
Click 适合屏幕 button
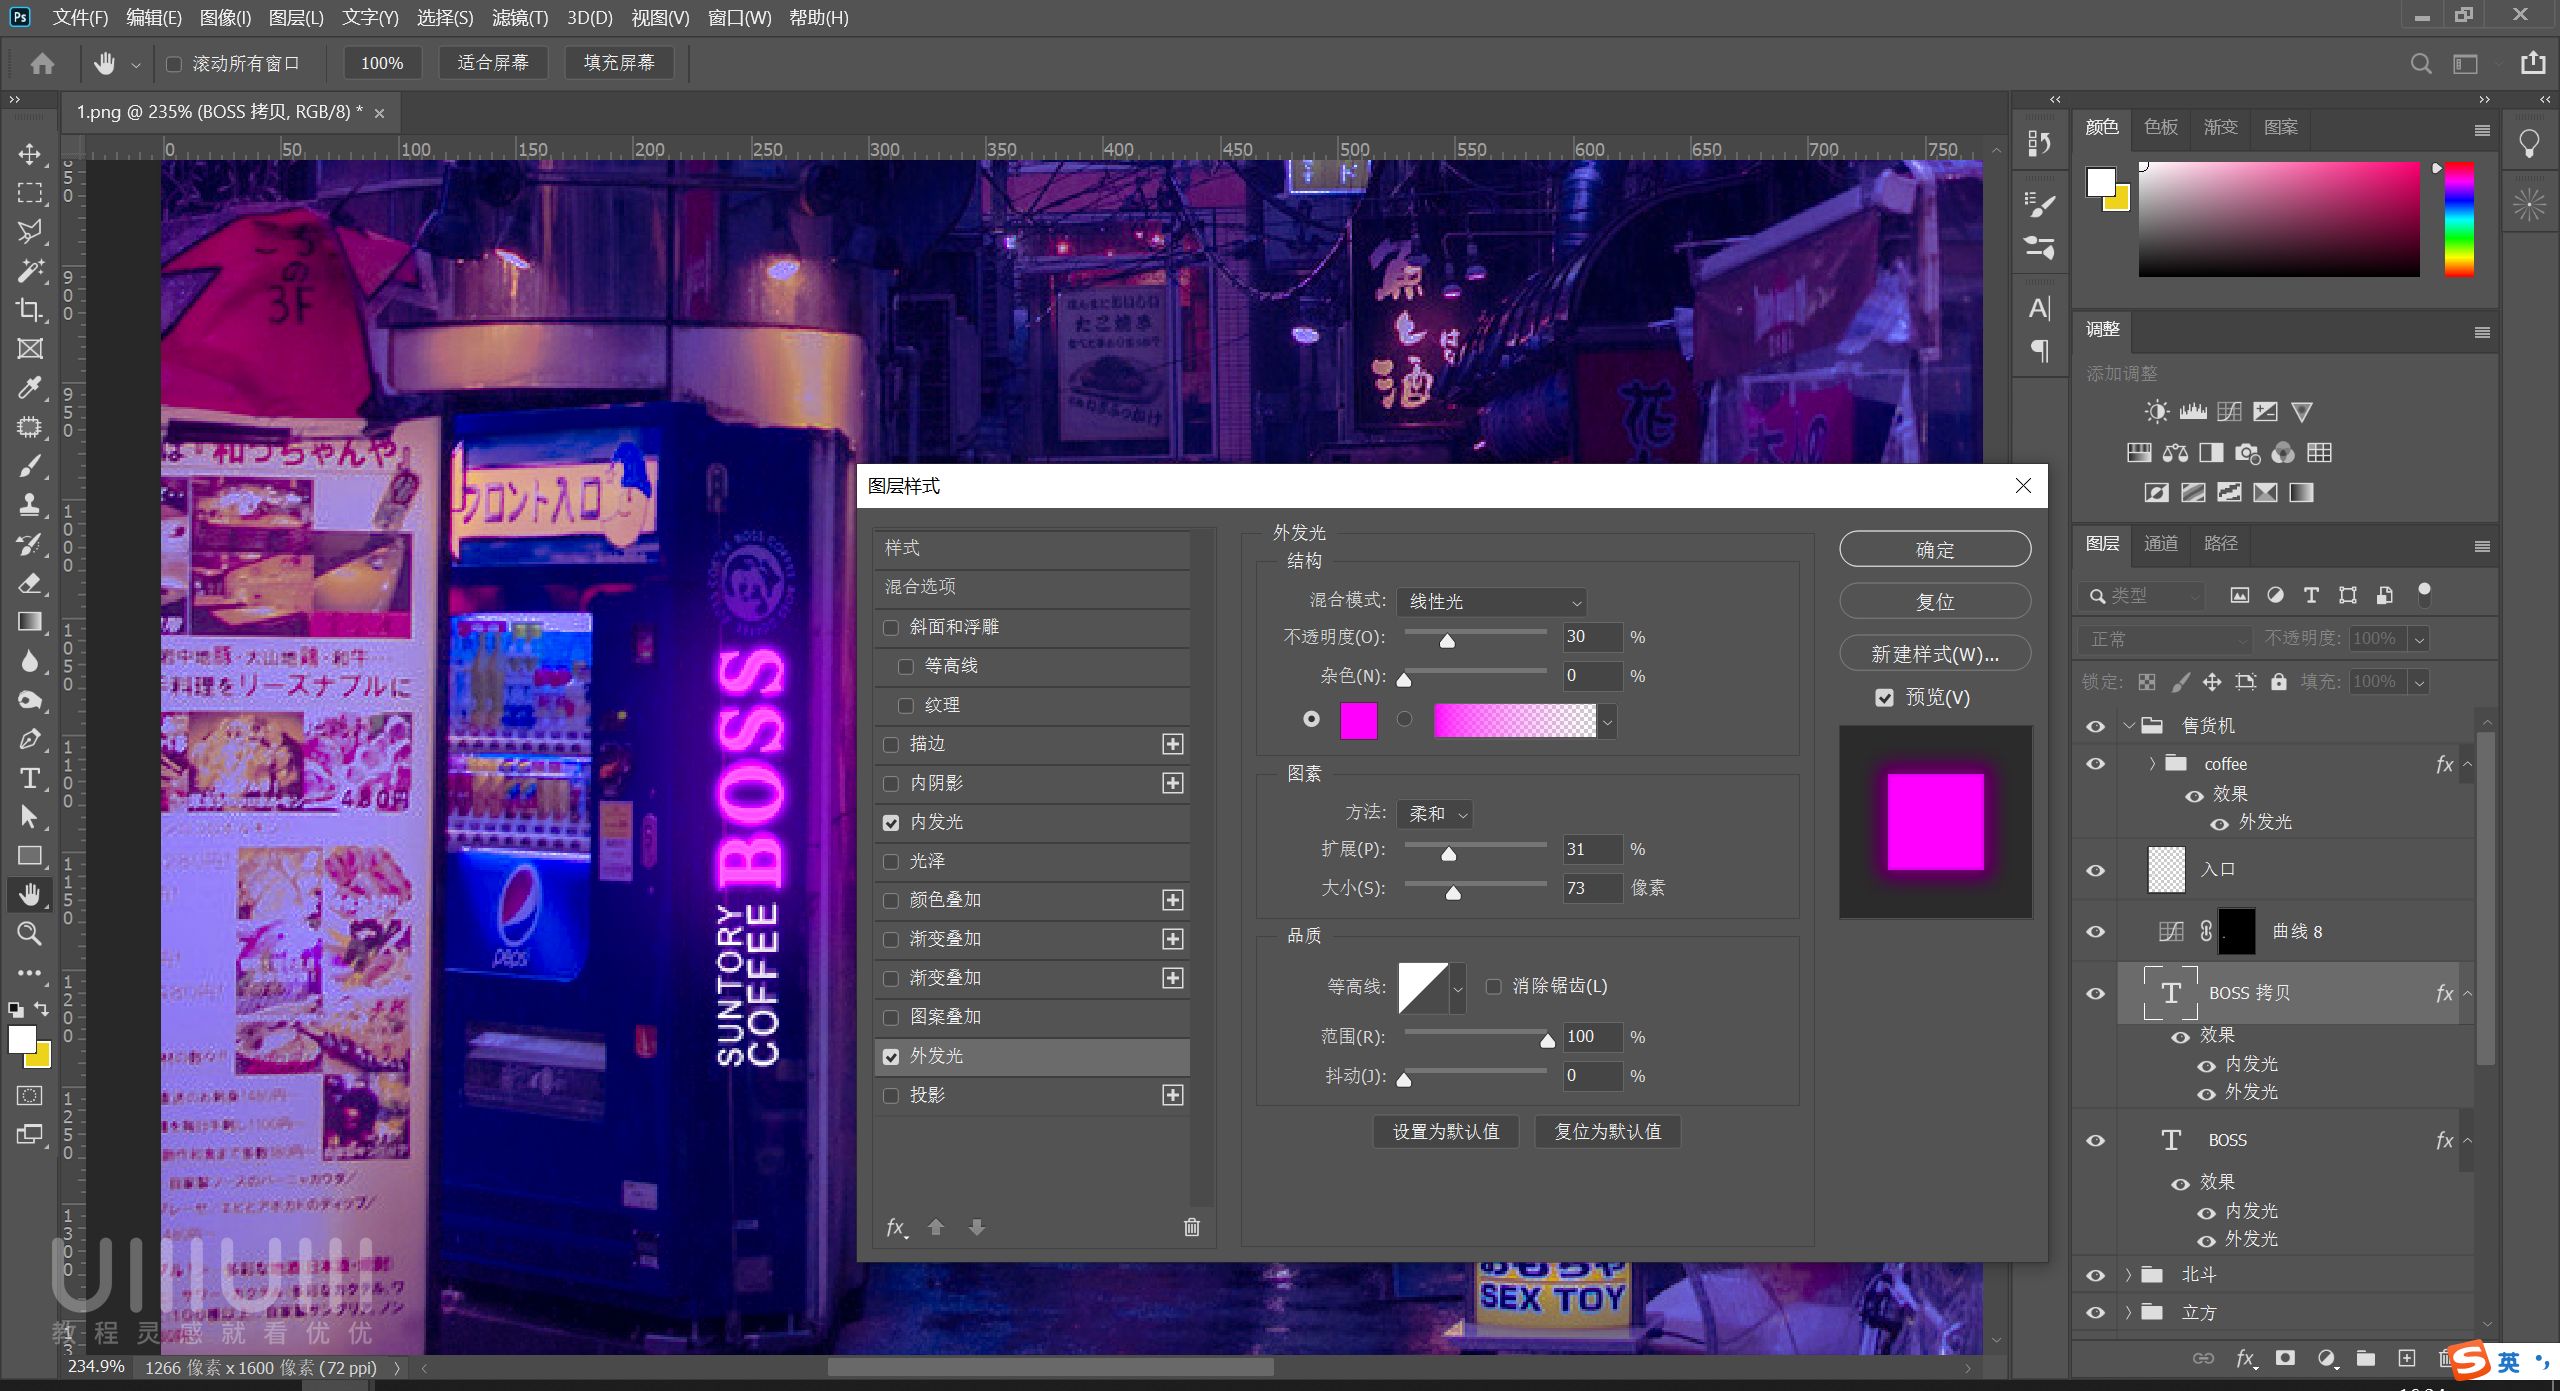493,63
